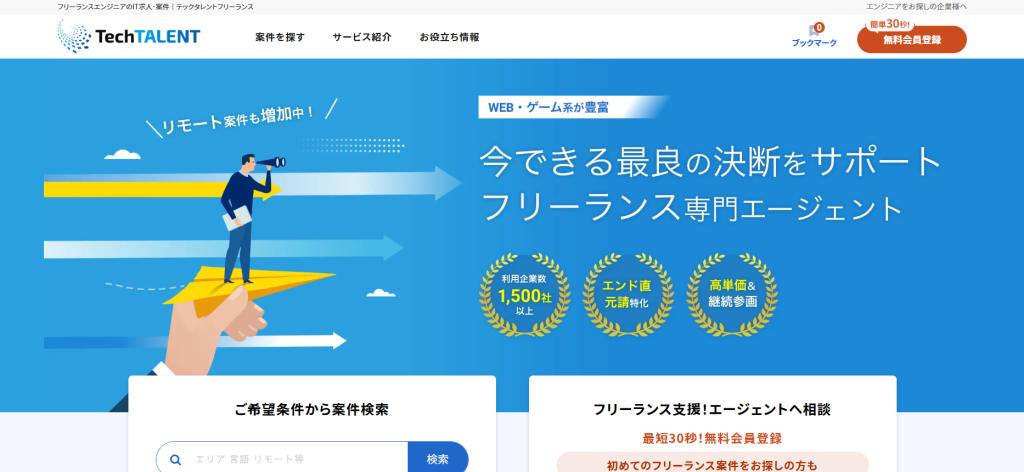Image resolution: width=1024 pixels, height=472 pixels.
Task: Click the man holding the telescope
Action: point(242,215)
